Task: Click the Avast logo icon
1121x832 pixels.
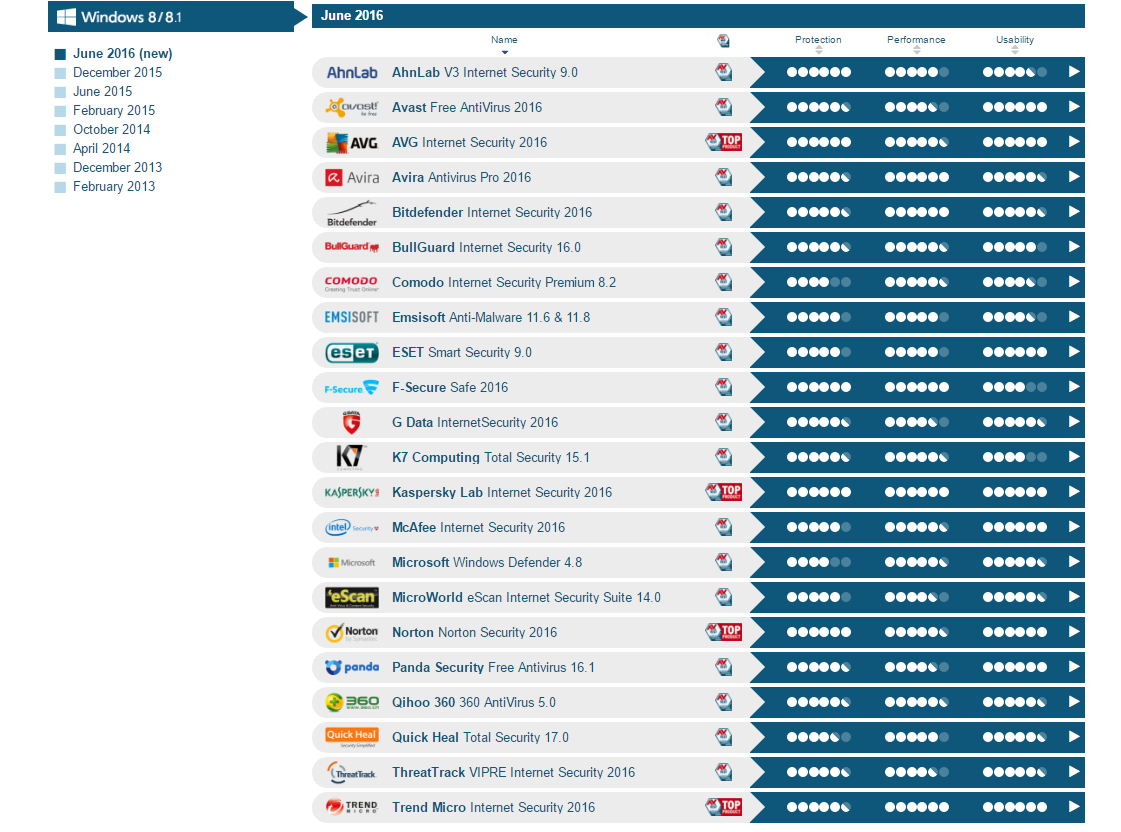Action: pyautogui.click(x=352, y=107)
